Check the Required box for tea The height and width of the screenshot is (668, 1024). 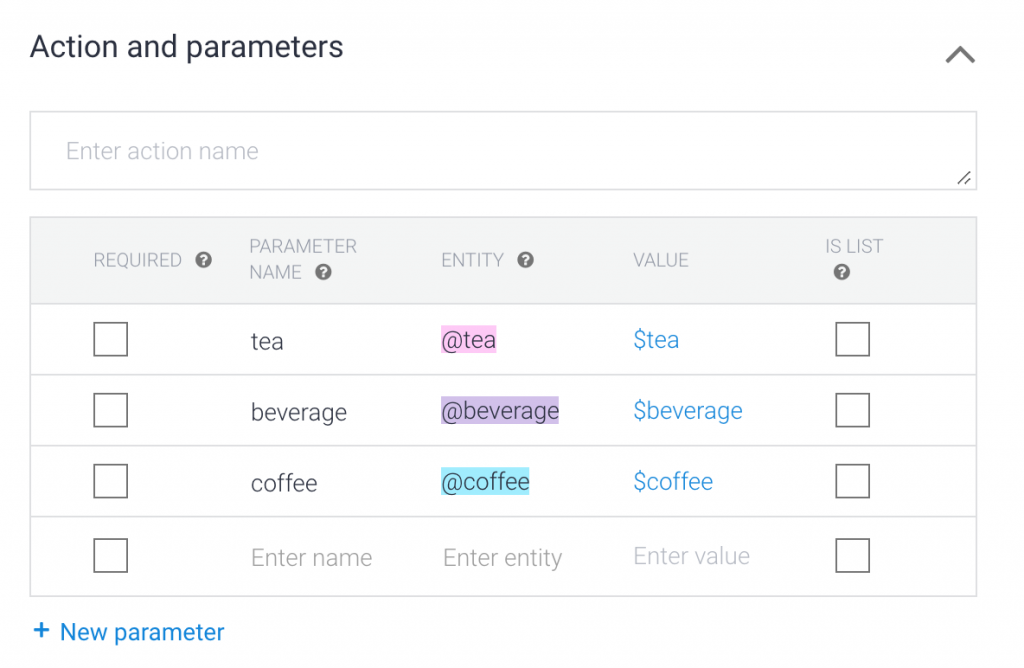tap(110, 340)
